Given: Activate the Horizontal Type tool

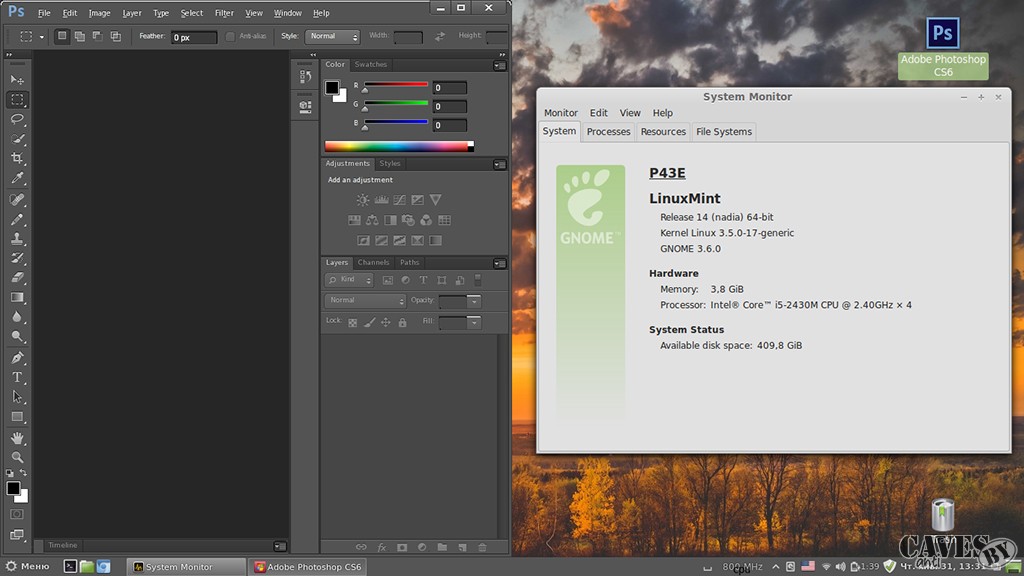Looking at the screenshot, I should click(17, 377).
